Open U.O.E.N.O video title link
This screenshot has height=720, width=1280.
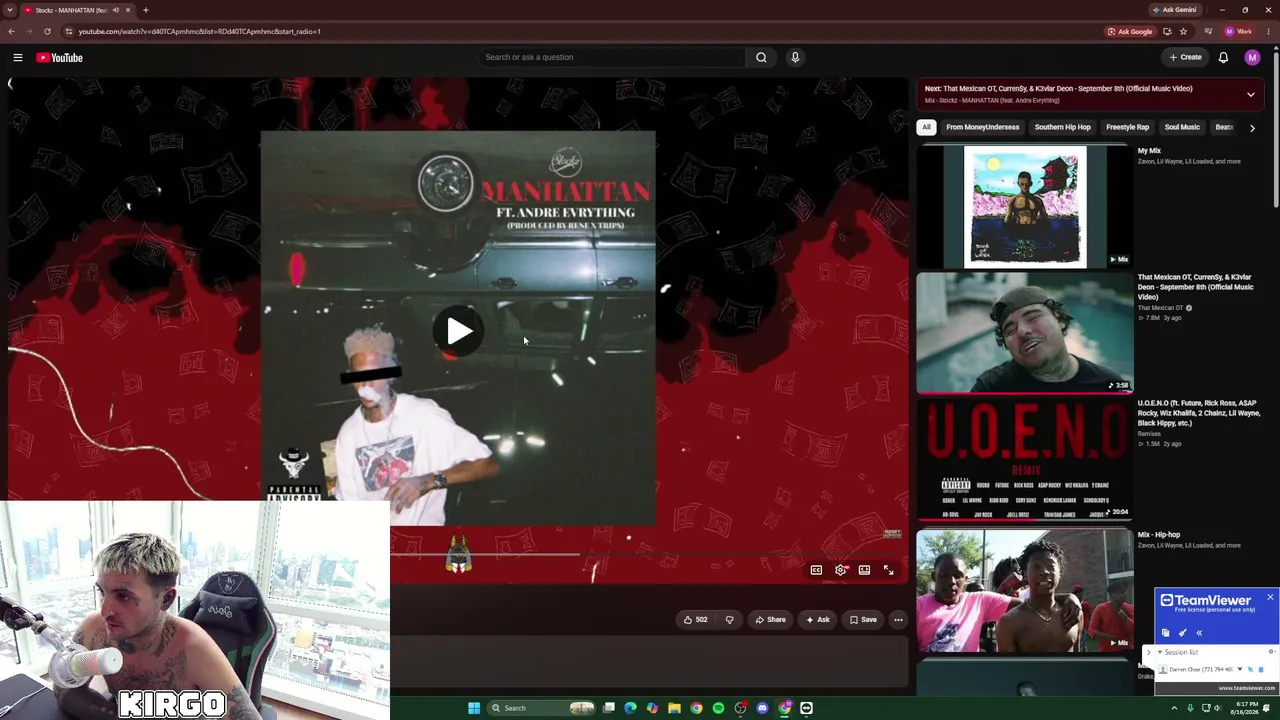coord(1197,413)
